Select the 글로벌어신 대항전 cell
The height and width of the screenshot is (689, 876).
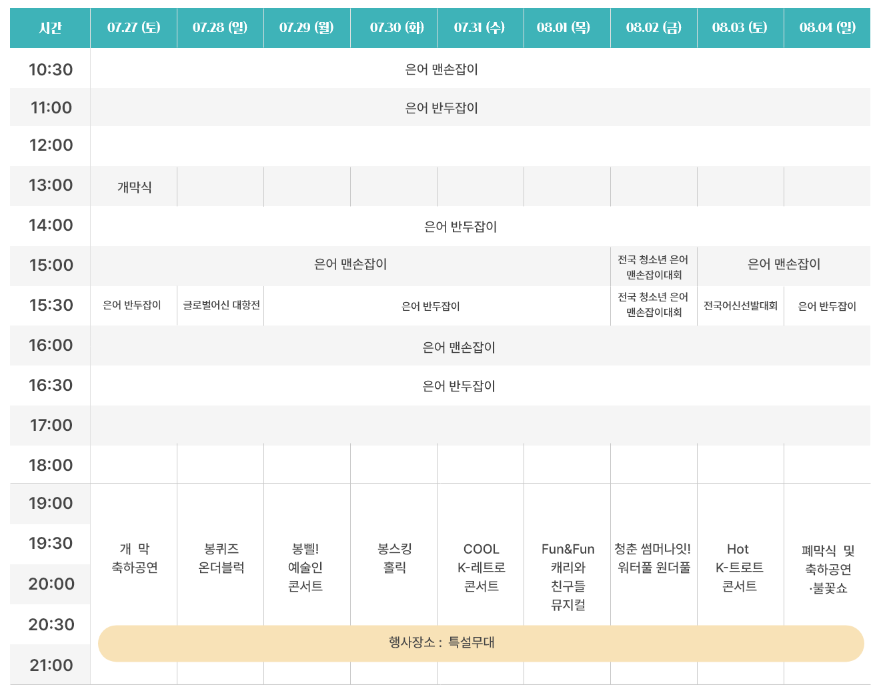220,306
